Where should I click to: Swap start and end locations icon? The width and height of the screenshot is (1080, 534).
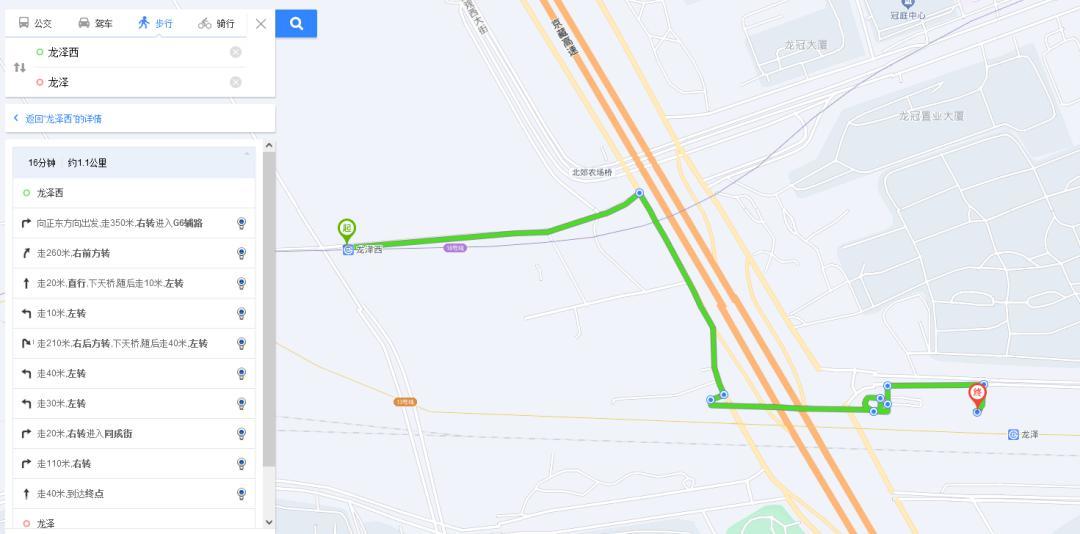[19, 68]
